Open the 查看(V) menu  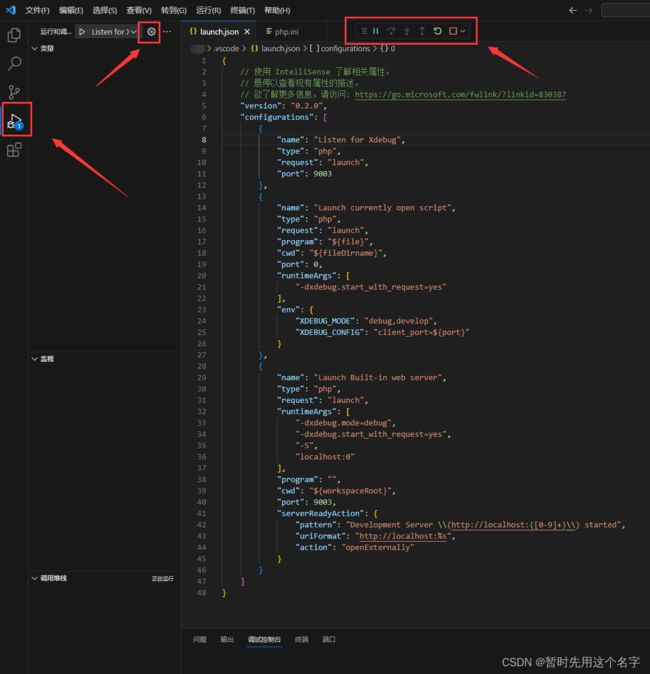pos(138,10)
